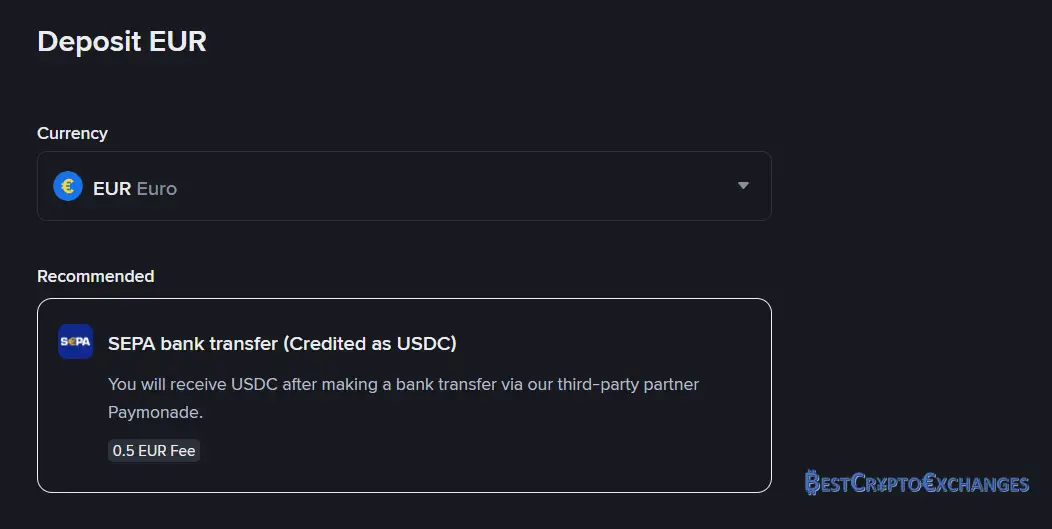Screen dimensions: 1052x529
Task: Click the grey 'Euro' currency name
Action: pyautogui.click(x=156, y=189)
